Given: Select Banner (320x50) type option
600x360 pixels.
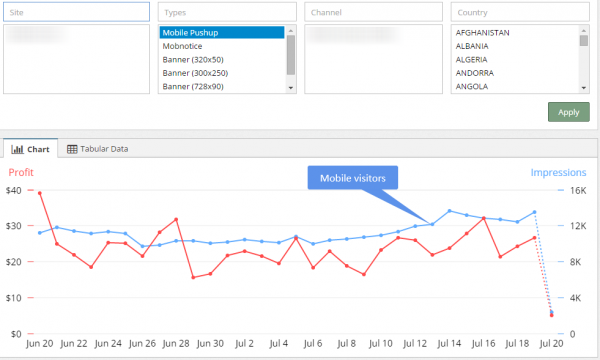Looking at the screenshot, I should click(222, 59).
